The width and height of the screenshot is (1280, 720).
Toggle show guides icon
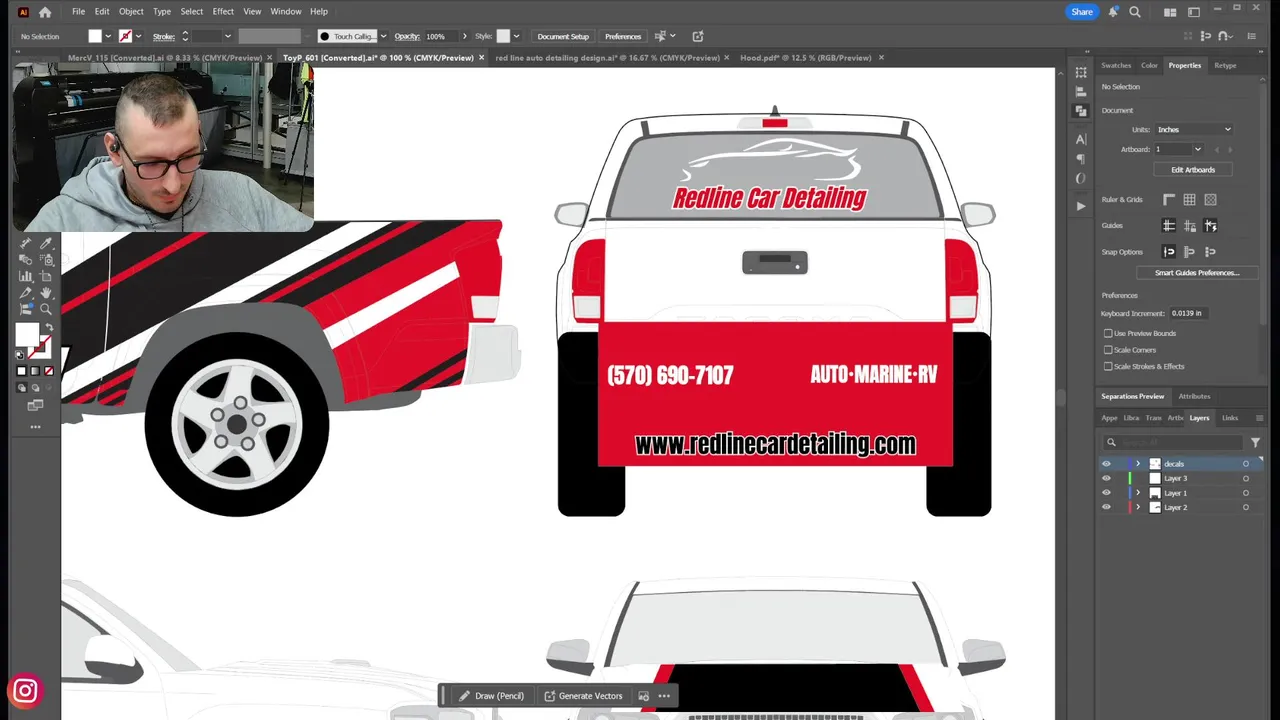[1168, 226]
